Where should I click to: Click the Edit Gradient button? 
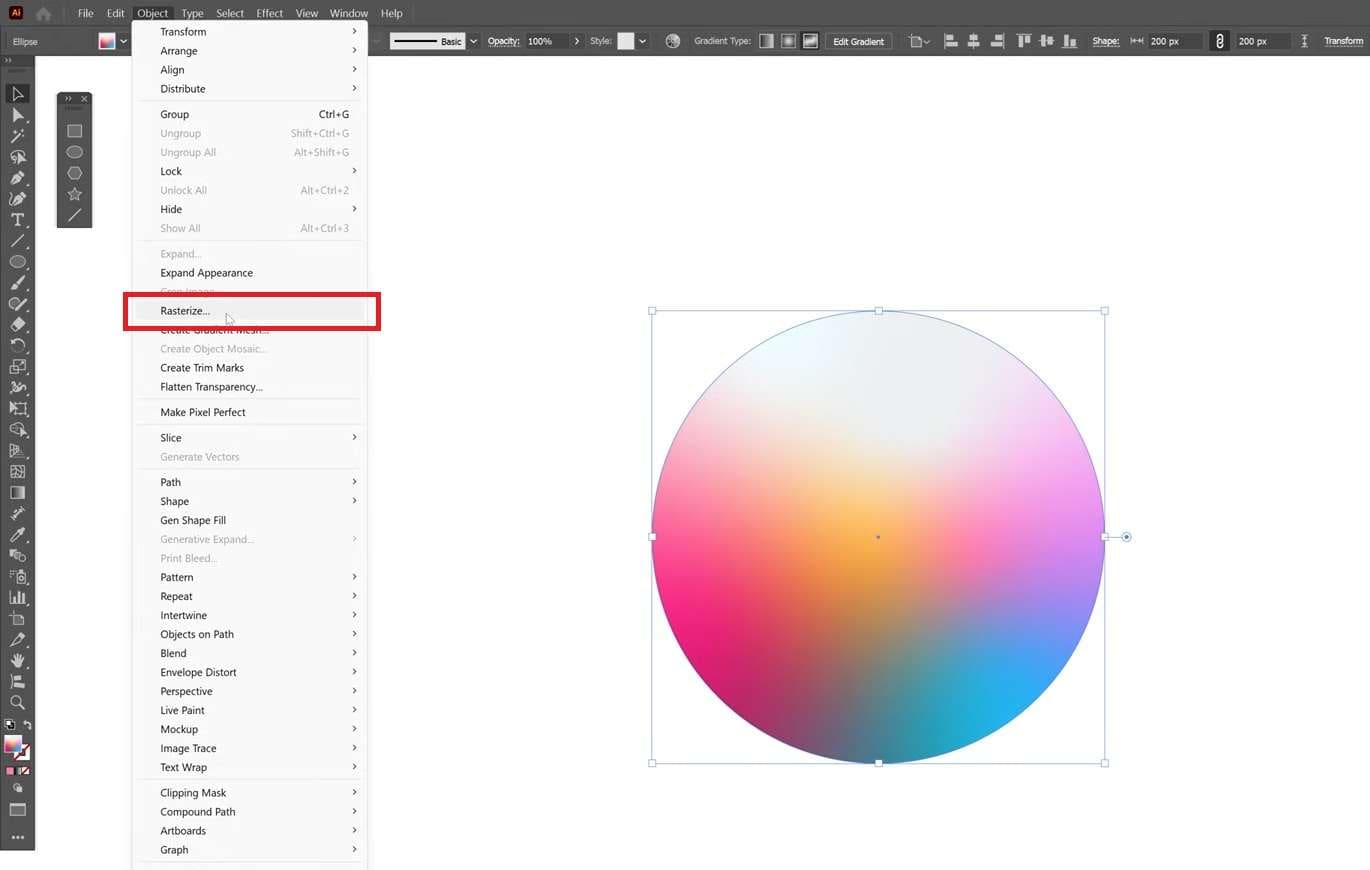coord(859,41)
